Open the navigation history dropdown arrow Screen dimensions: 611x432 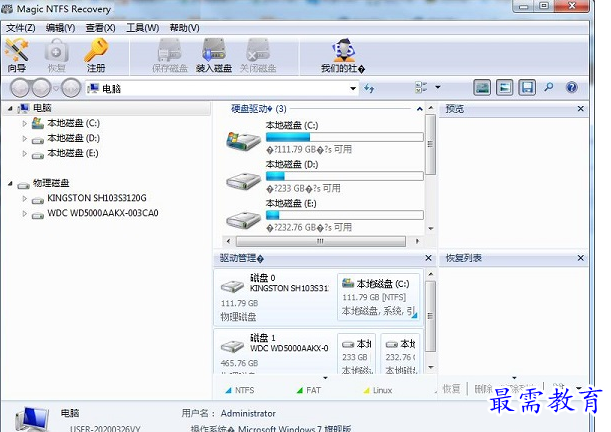56,88
